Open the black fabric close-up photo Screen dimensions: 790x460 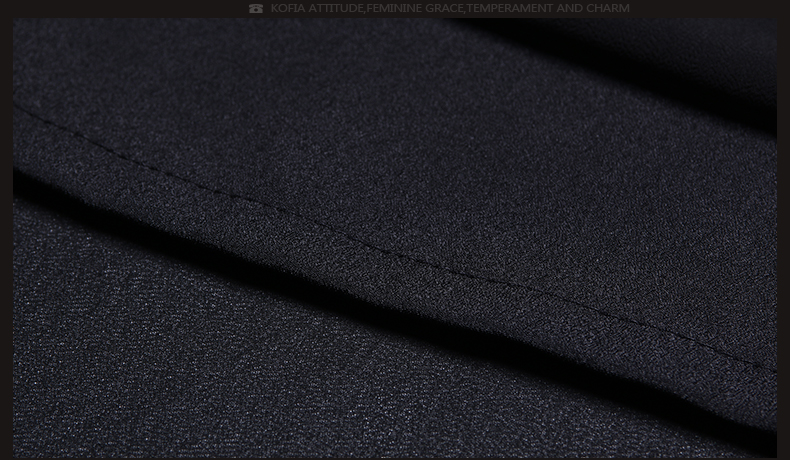(394, 238)
